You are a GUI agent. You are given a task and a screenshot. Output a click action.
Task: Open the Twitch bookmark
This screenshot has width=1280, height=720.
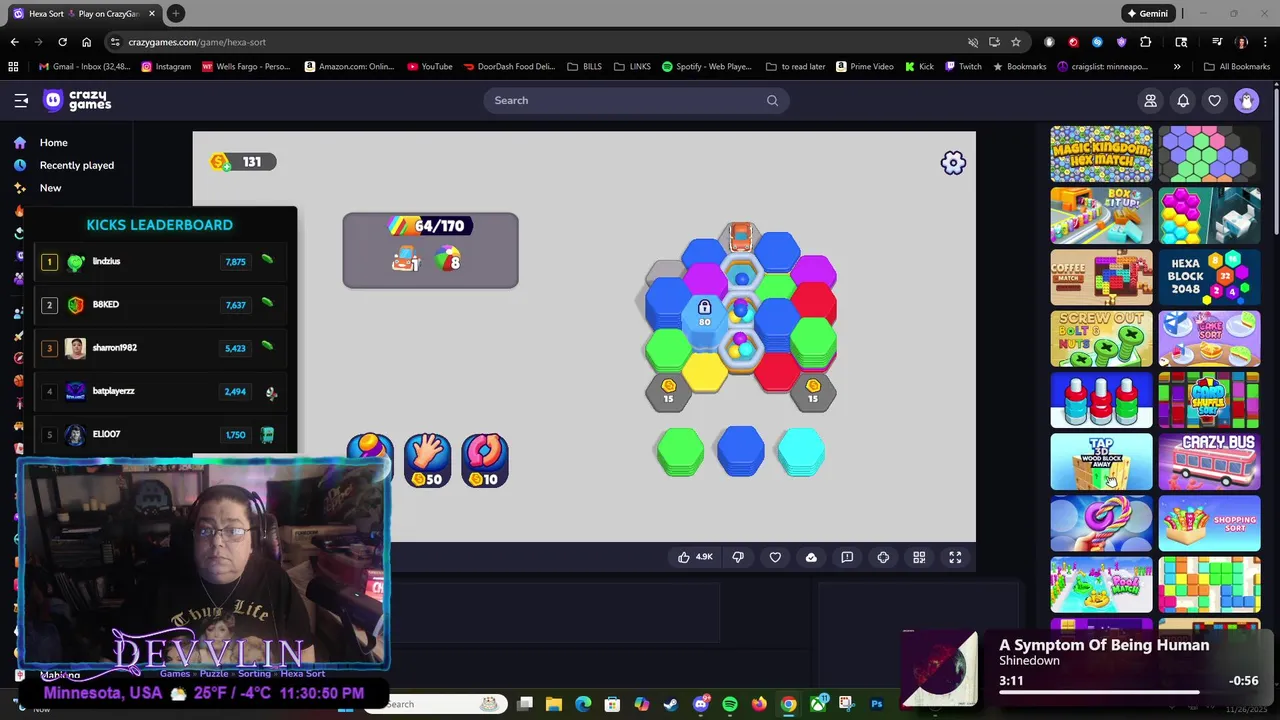(962, 67)
